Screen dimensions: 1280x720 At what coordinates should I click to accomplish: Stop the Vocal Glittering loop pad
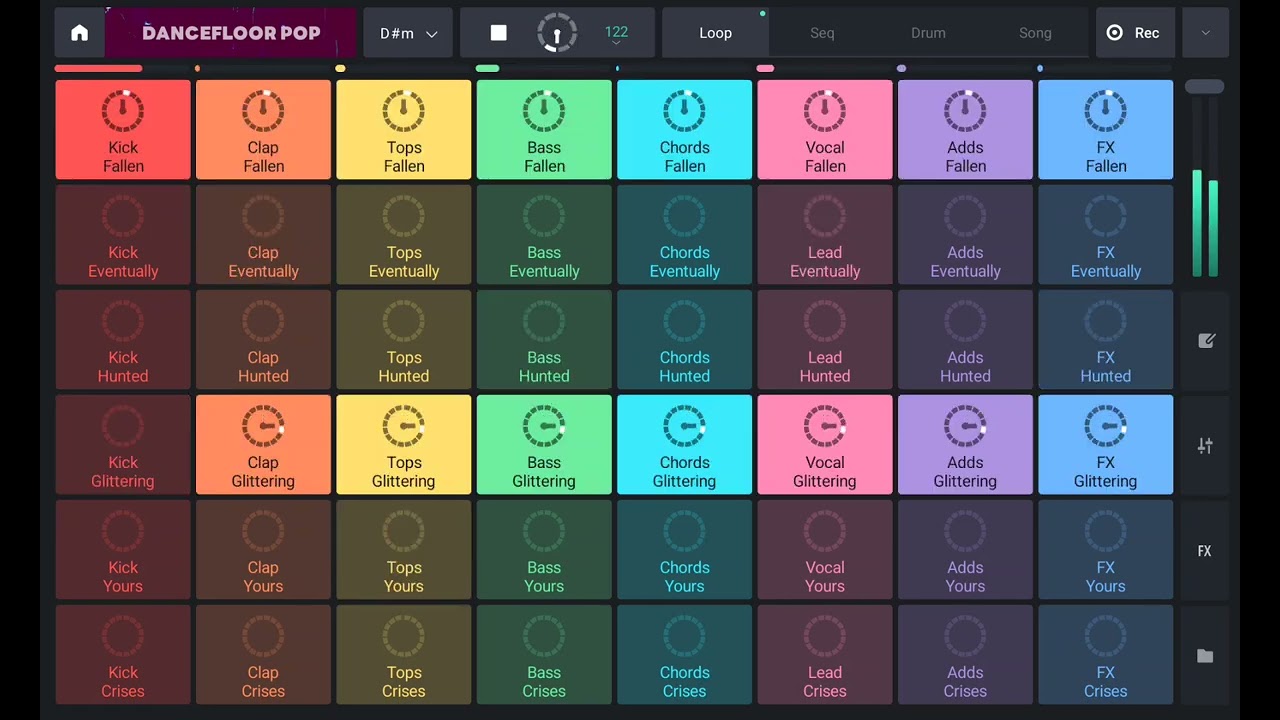click(x=825, y=445)
